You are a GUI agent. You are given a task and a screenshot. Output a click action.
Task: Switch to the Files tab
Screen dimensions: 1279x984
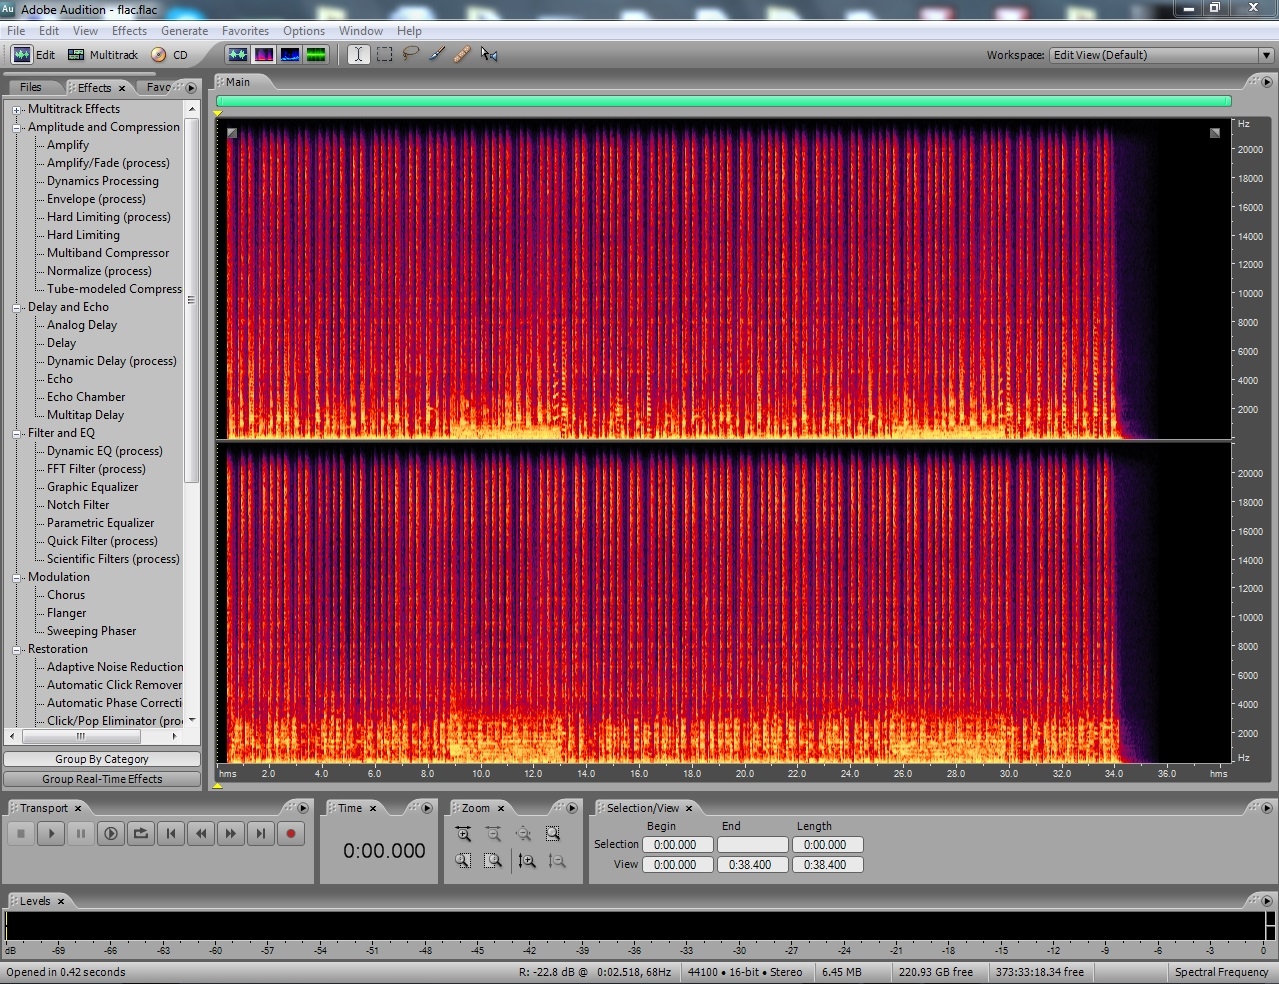31,88
